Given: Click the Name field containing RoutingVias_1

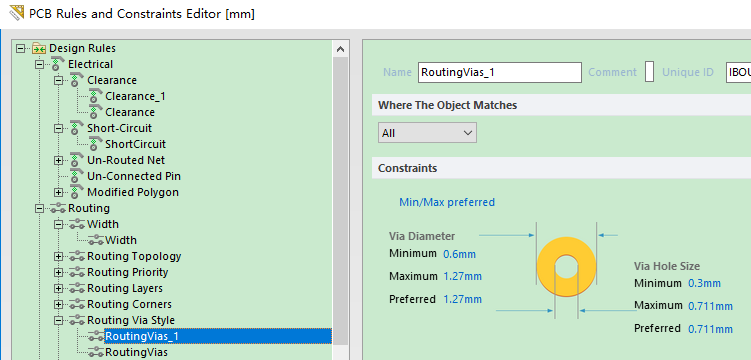Looking at the screenshot, I should [x=500, y=72].
